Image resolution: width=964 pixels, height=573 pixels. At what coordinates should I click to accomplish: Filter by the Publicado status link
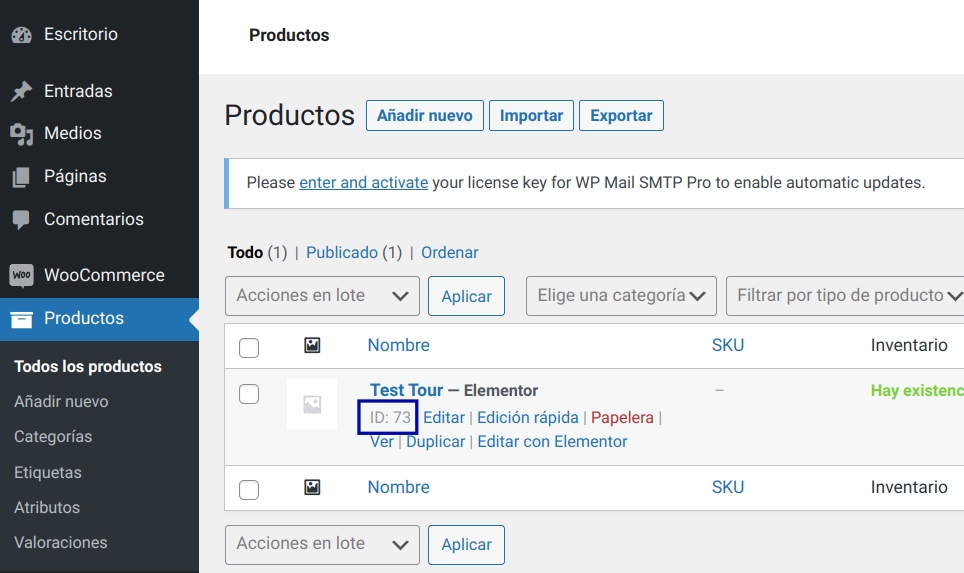tap(342, 253)
